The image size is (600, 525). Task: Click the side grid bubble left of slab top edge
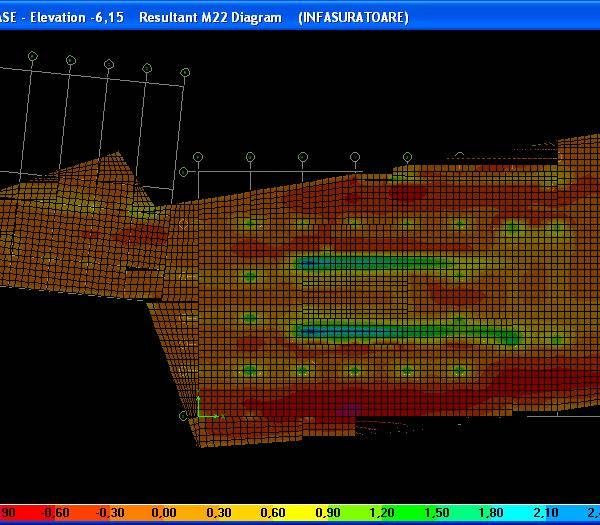coord(183,172)
